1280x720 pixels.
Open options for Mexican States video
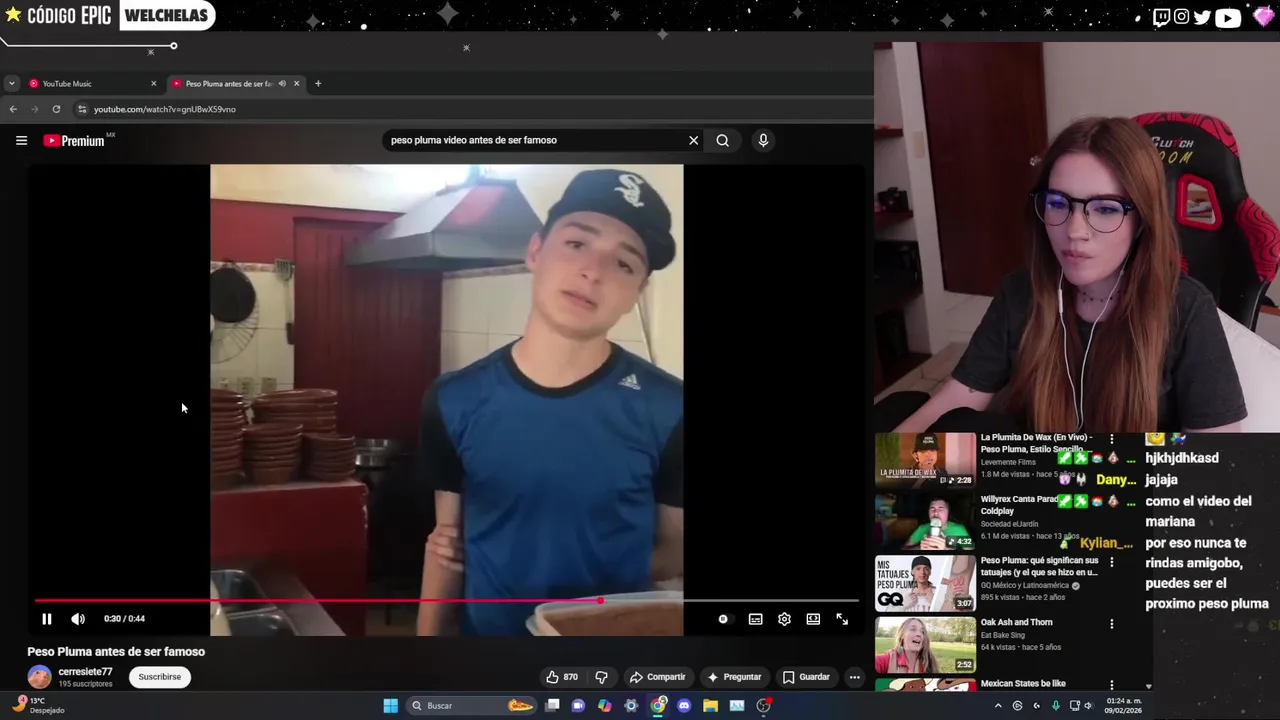[1111, 685]
